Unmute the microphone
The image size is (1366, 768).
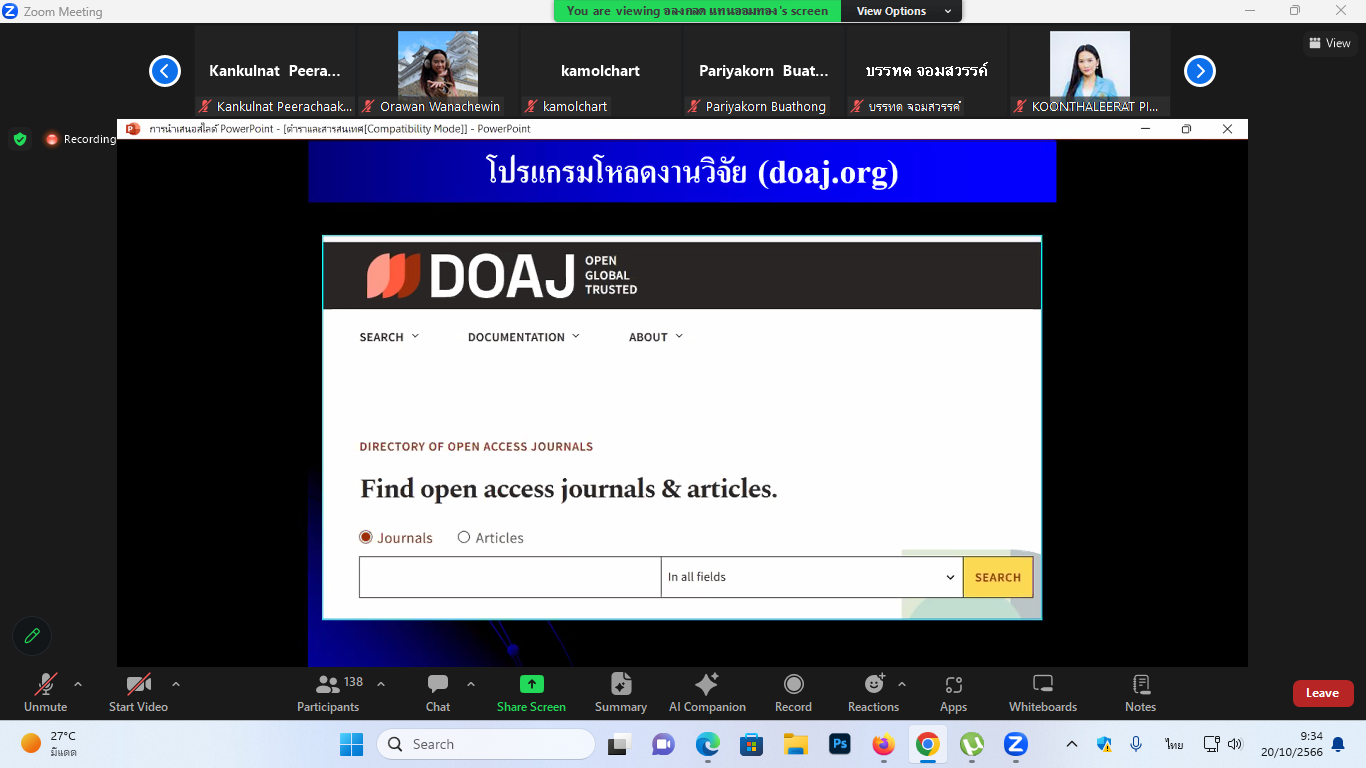click(45, 685)
